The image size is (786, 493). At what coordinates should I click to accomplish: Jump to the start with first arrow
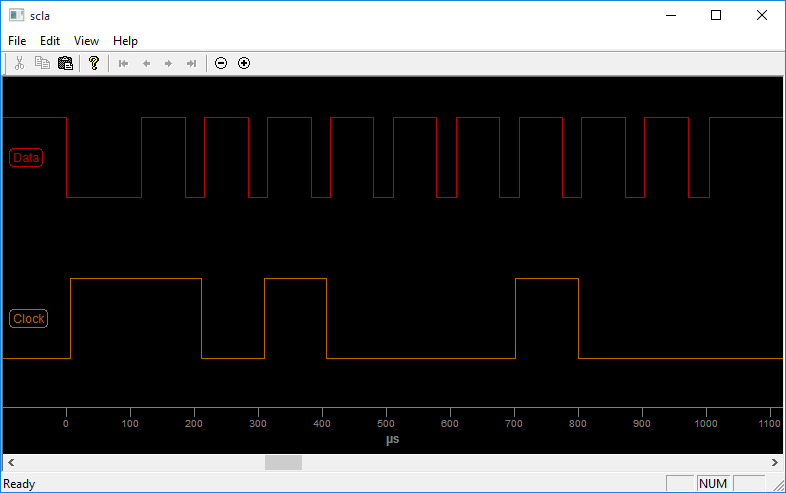tap(124, 63)
